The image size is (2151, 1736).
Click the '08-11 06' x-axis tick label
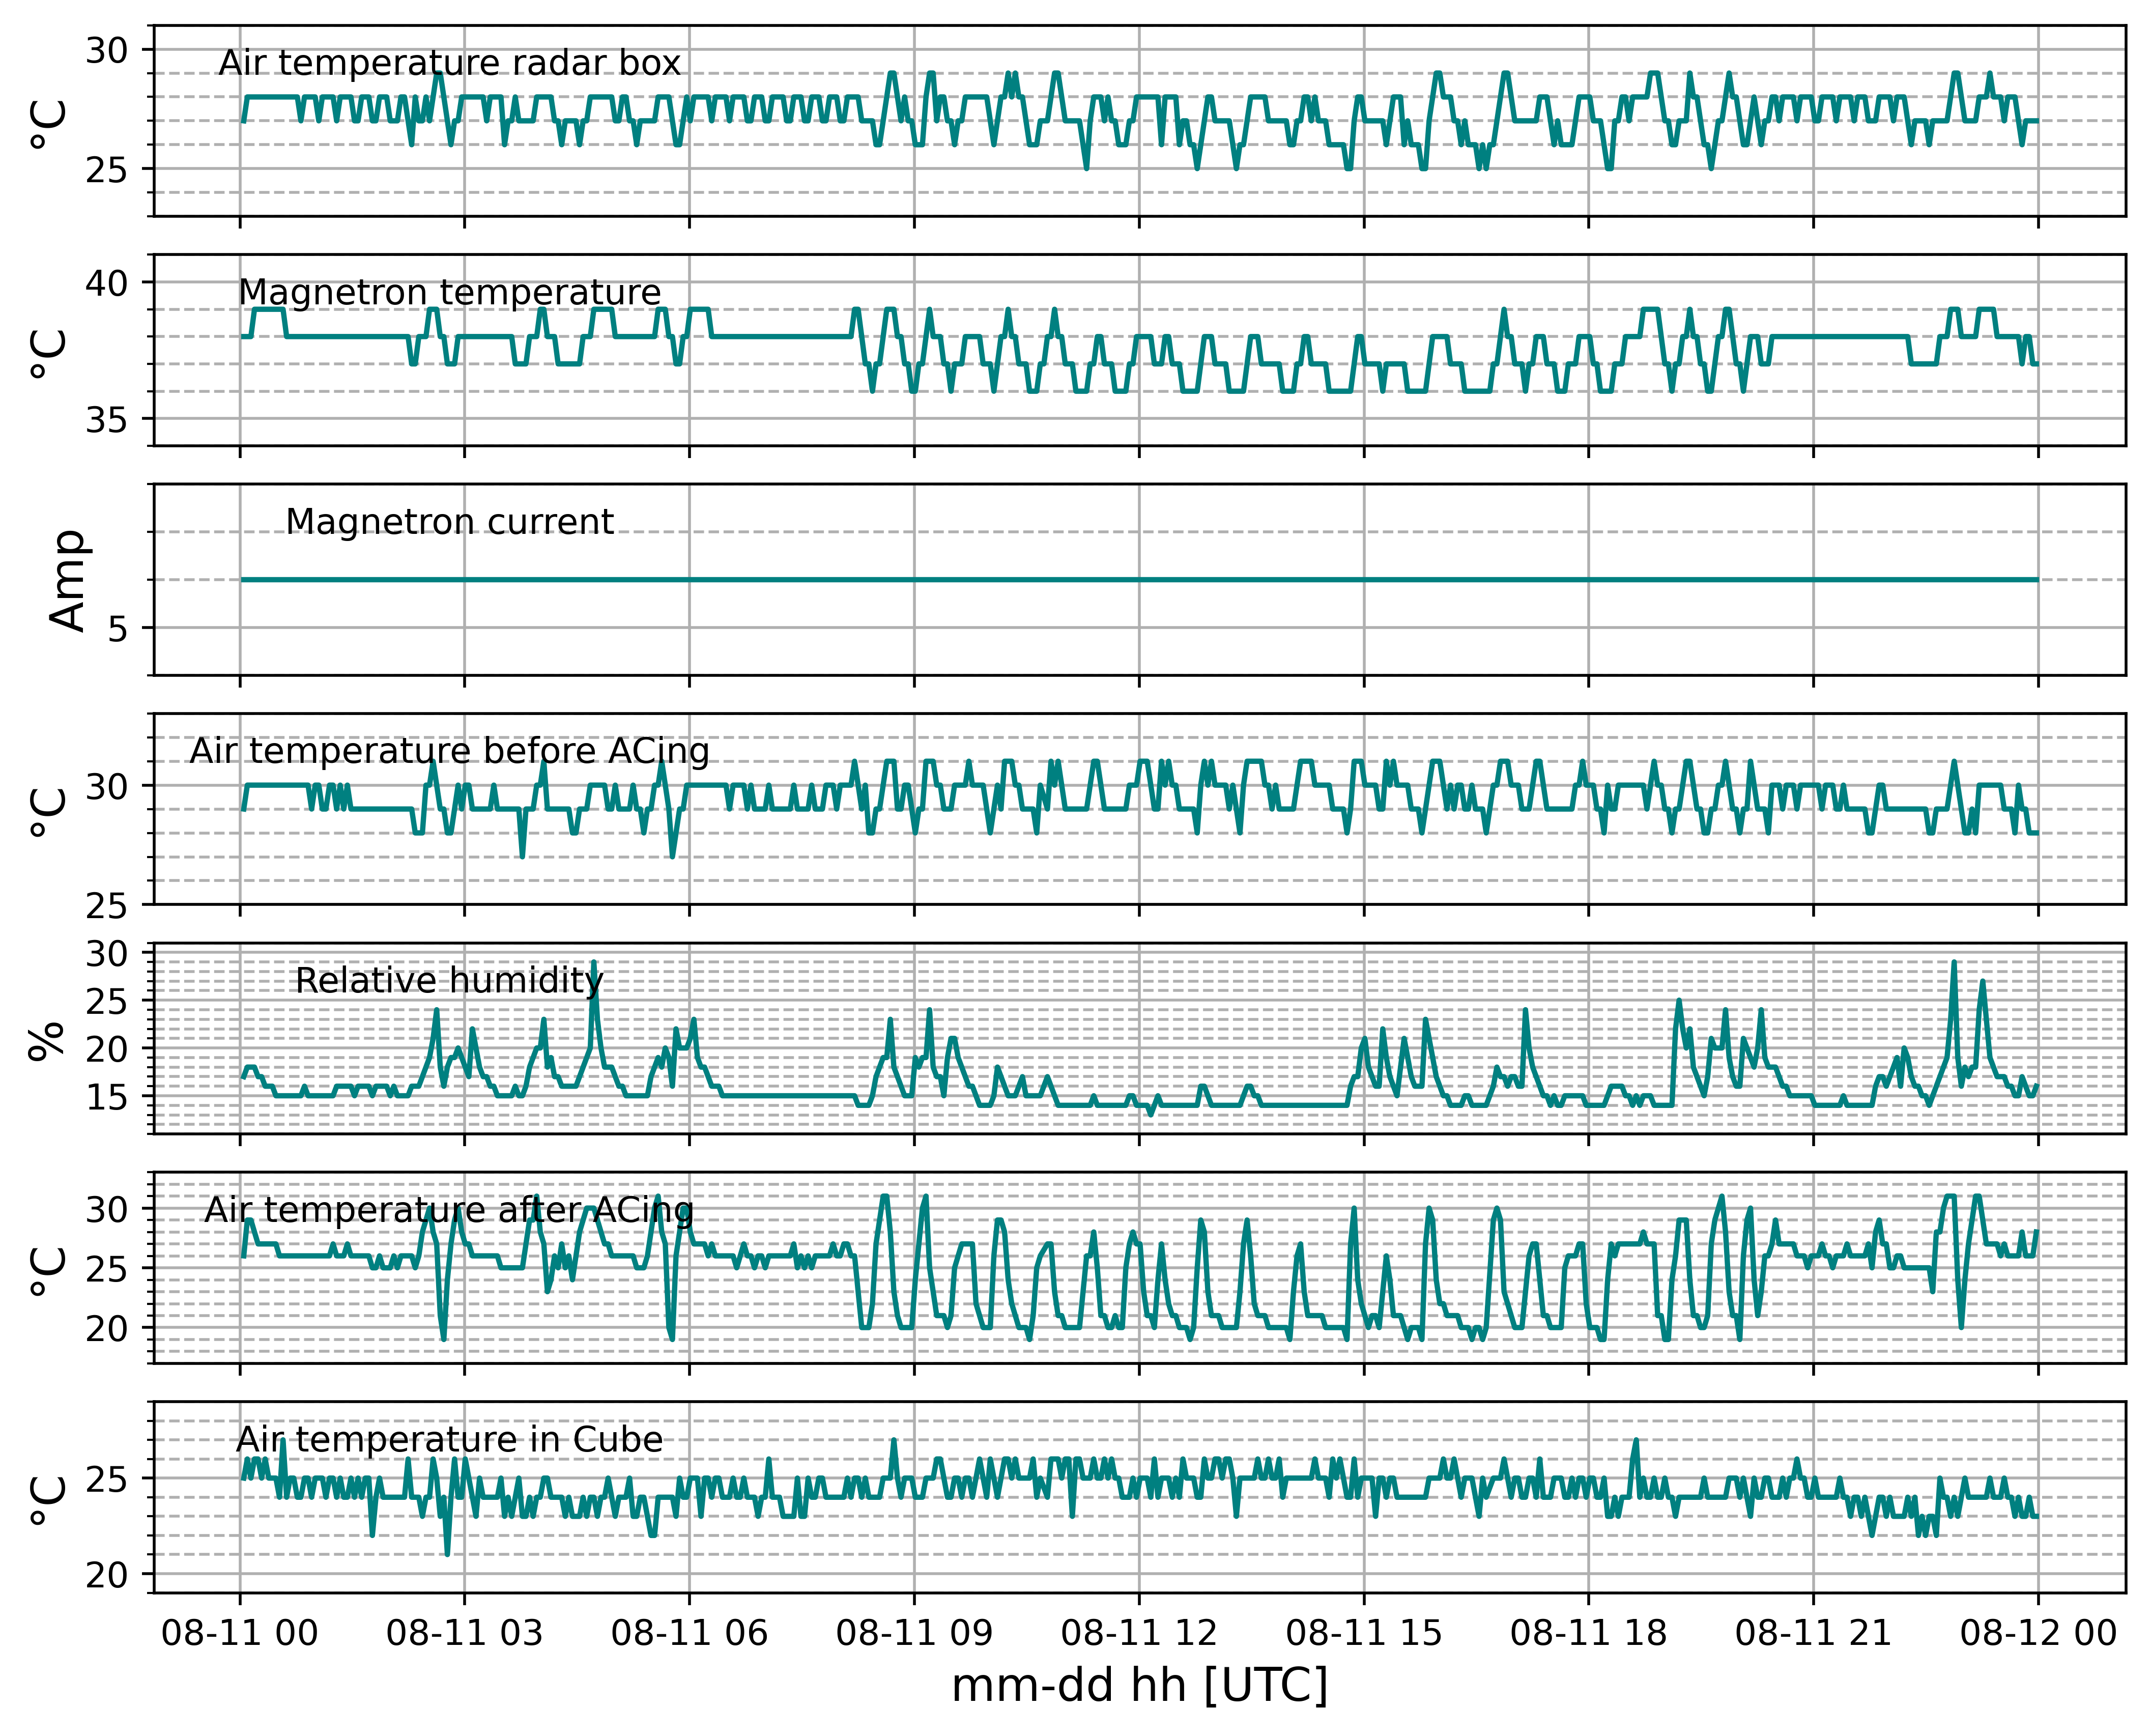click(x=689, y=1633)
